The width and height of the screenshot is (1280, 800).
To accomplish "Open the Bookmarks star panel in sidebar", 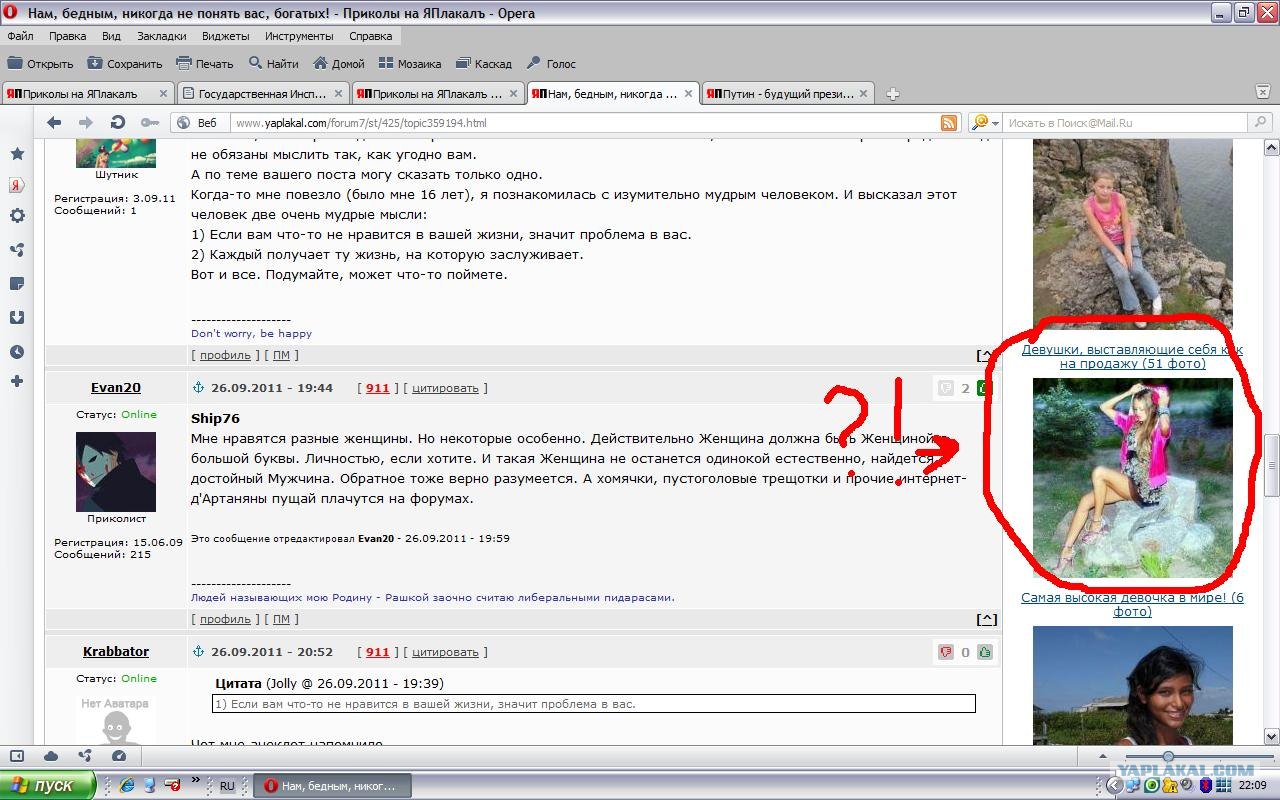I will [x=17, y=154].
